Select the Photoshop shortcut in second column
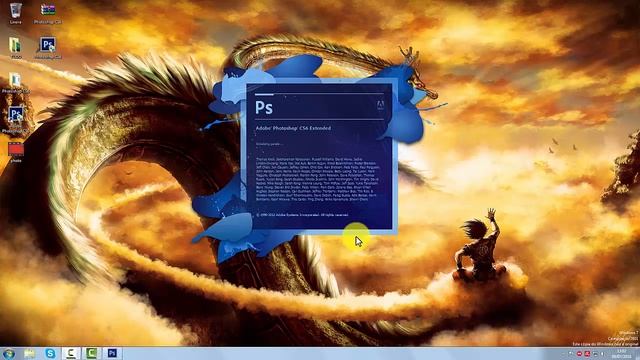The height and width of the screenshot is (360, 640). click(x=48, y=45)
